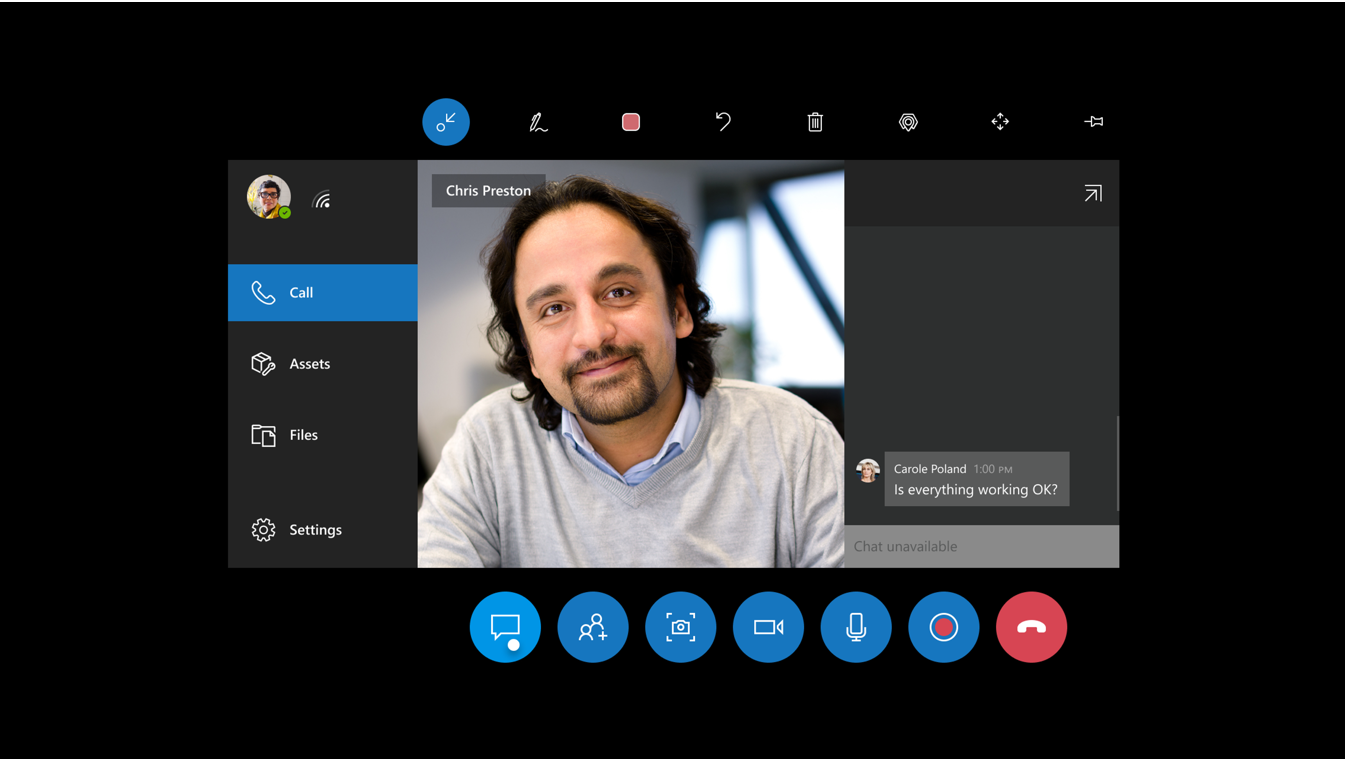The width and height of the screenshot is (1345, 759).
Task: Delete all annotations
Action: [x=815, y=121]
